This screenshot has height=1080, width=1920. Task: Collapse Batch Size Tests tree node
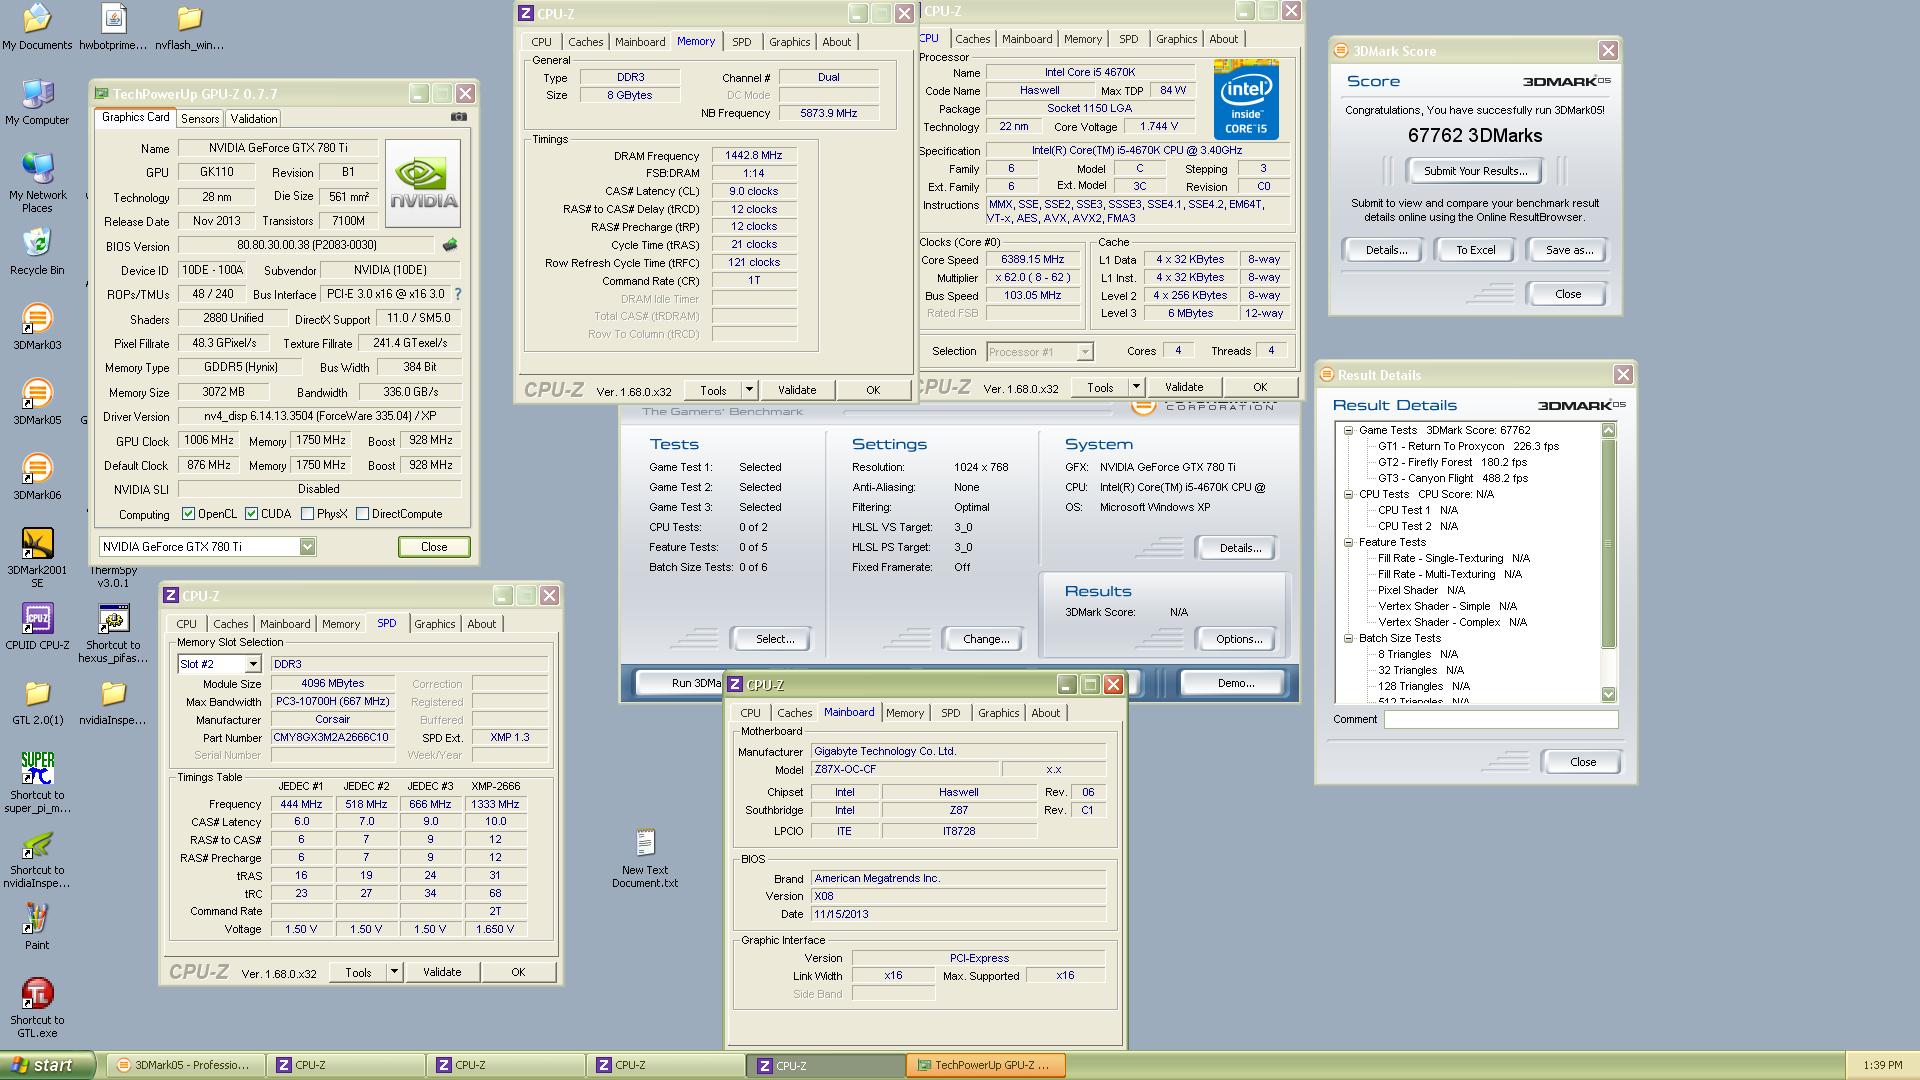click(x=1348, y=638)
